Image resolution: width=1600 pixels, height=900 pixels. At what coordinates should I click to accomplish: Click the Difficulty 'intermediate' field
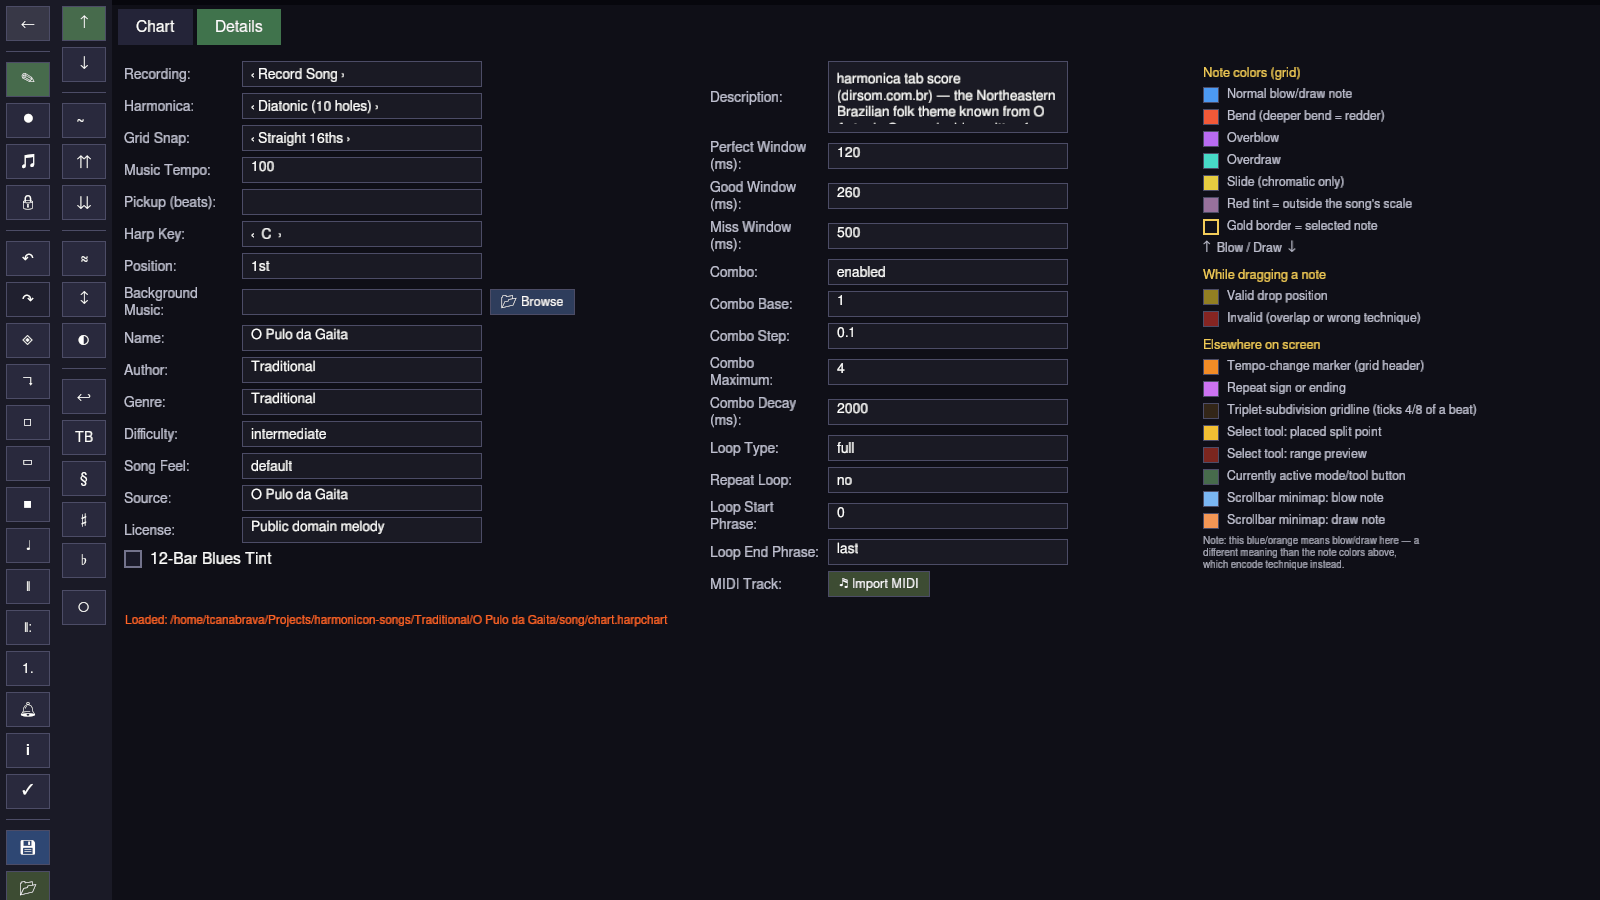[x=362, y=434]
